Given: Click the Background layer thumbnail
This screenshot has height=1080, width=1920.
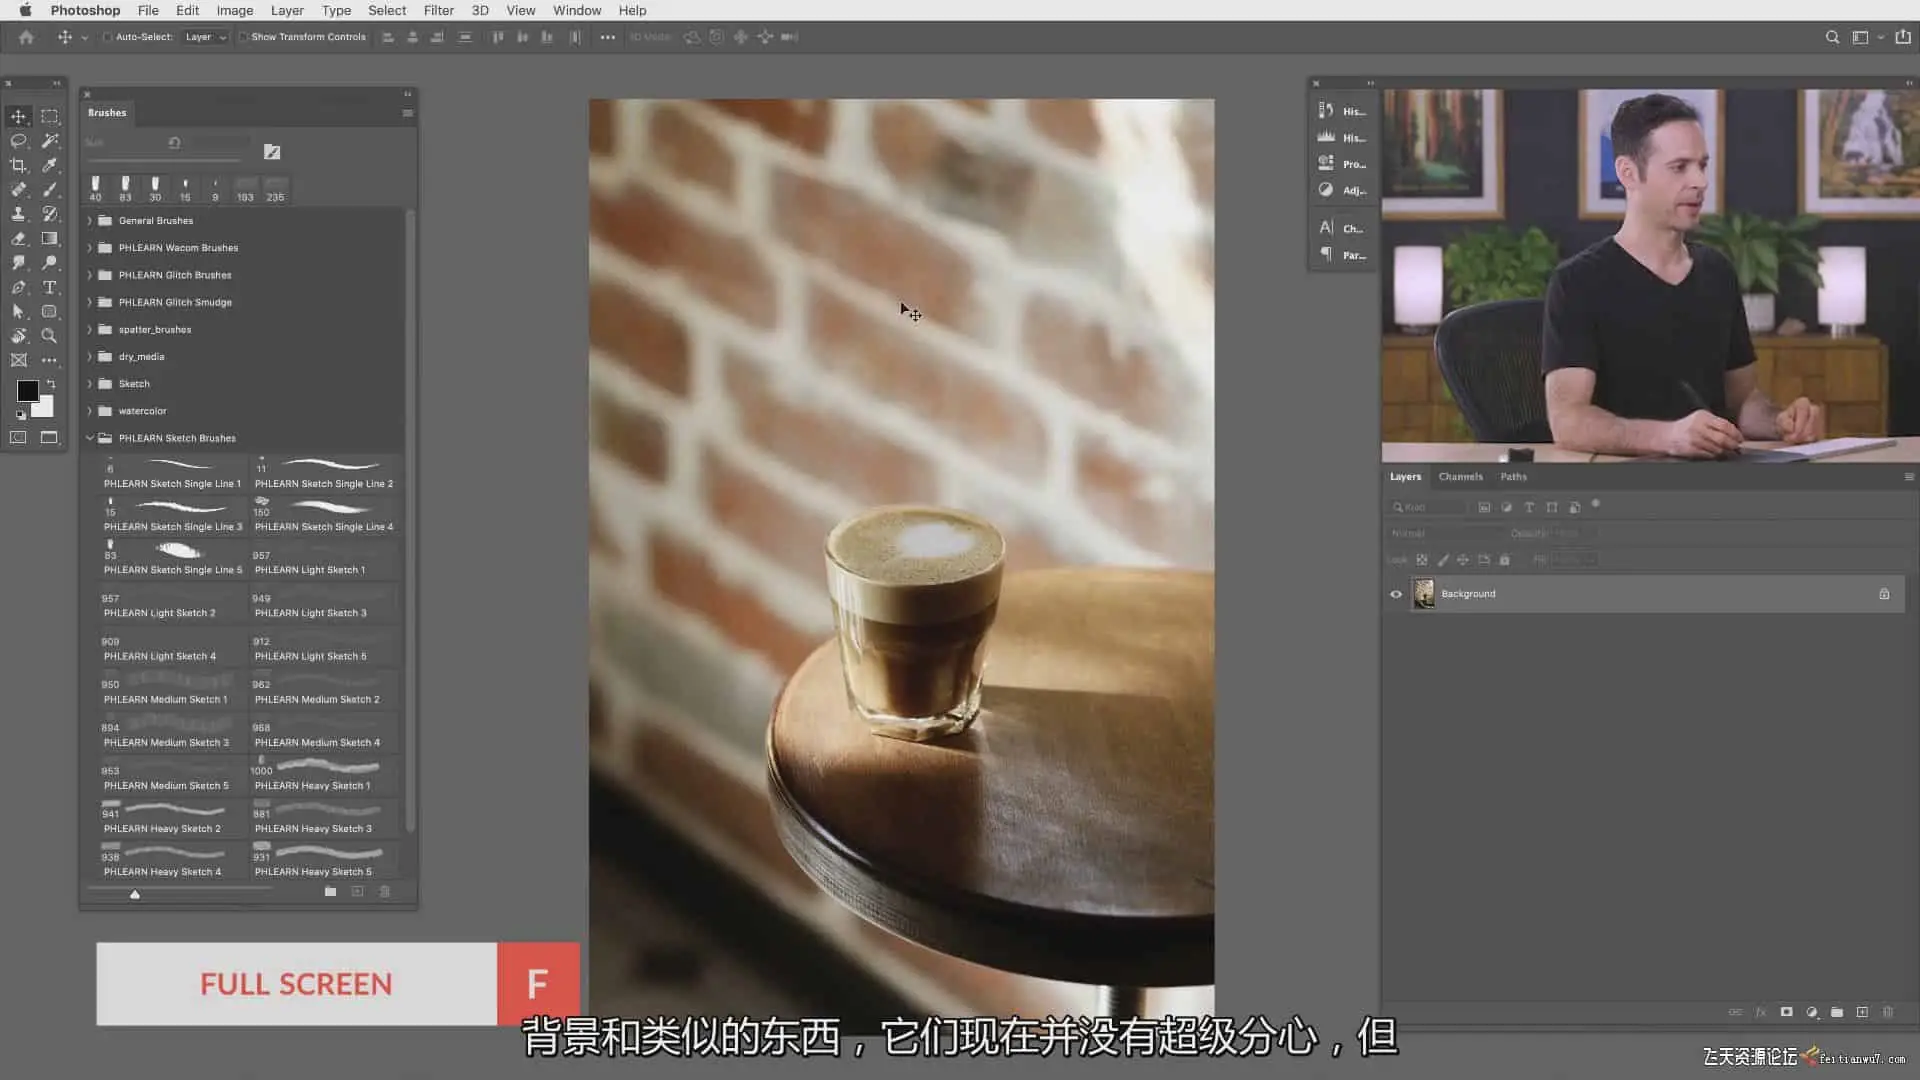Looking at the screenshot, I should click(1424, 594).
